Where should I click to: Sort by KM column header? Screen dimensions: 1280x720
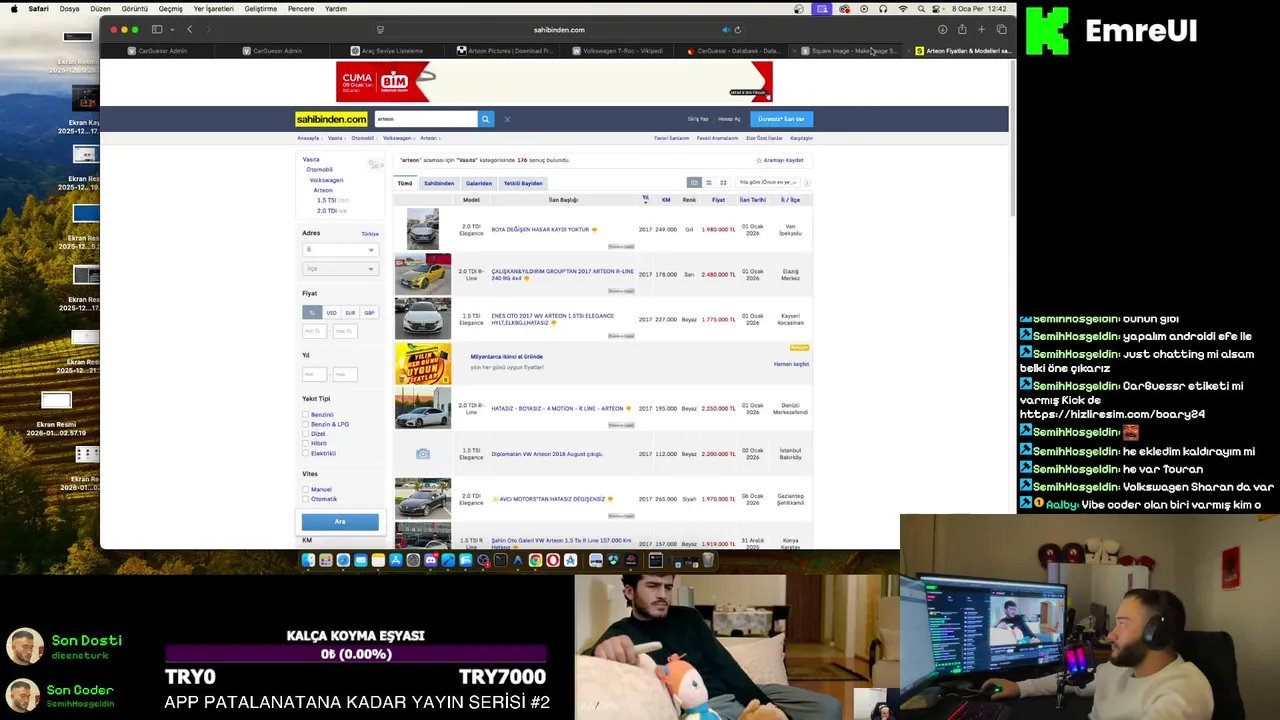click(x=666, y=200)
